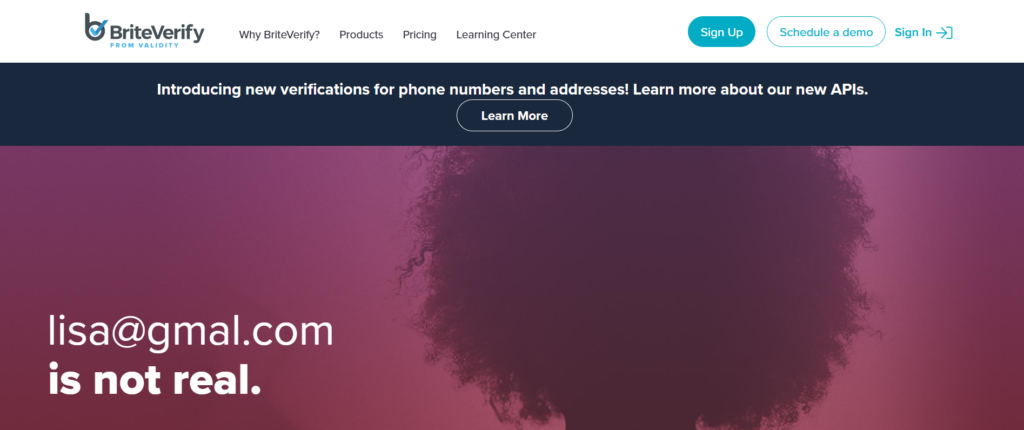The width and height of the screenshot is (1024, 430).
Task: Open the Learning Center nav item
Action: (496, 35)
